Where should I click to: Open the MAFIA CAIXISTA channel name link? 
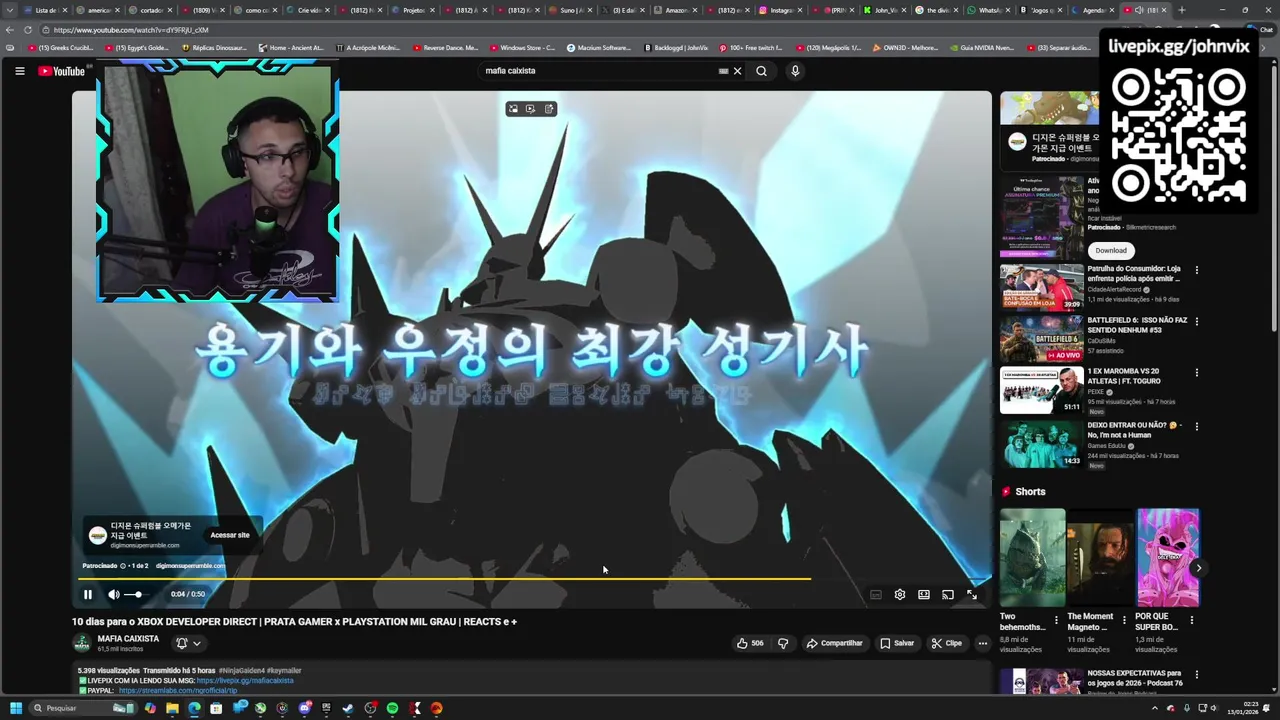coord(128,638)
